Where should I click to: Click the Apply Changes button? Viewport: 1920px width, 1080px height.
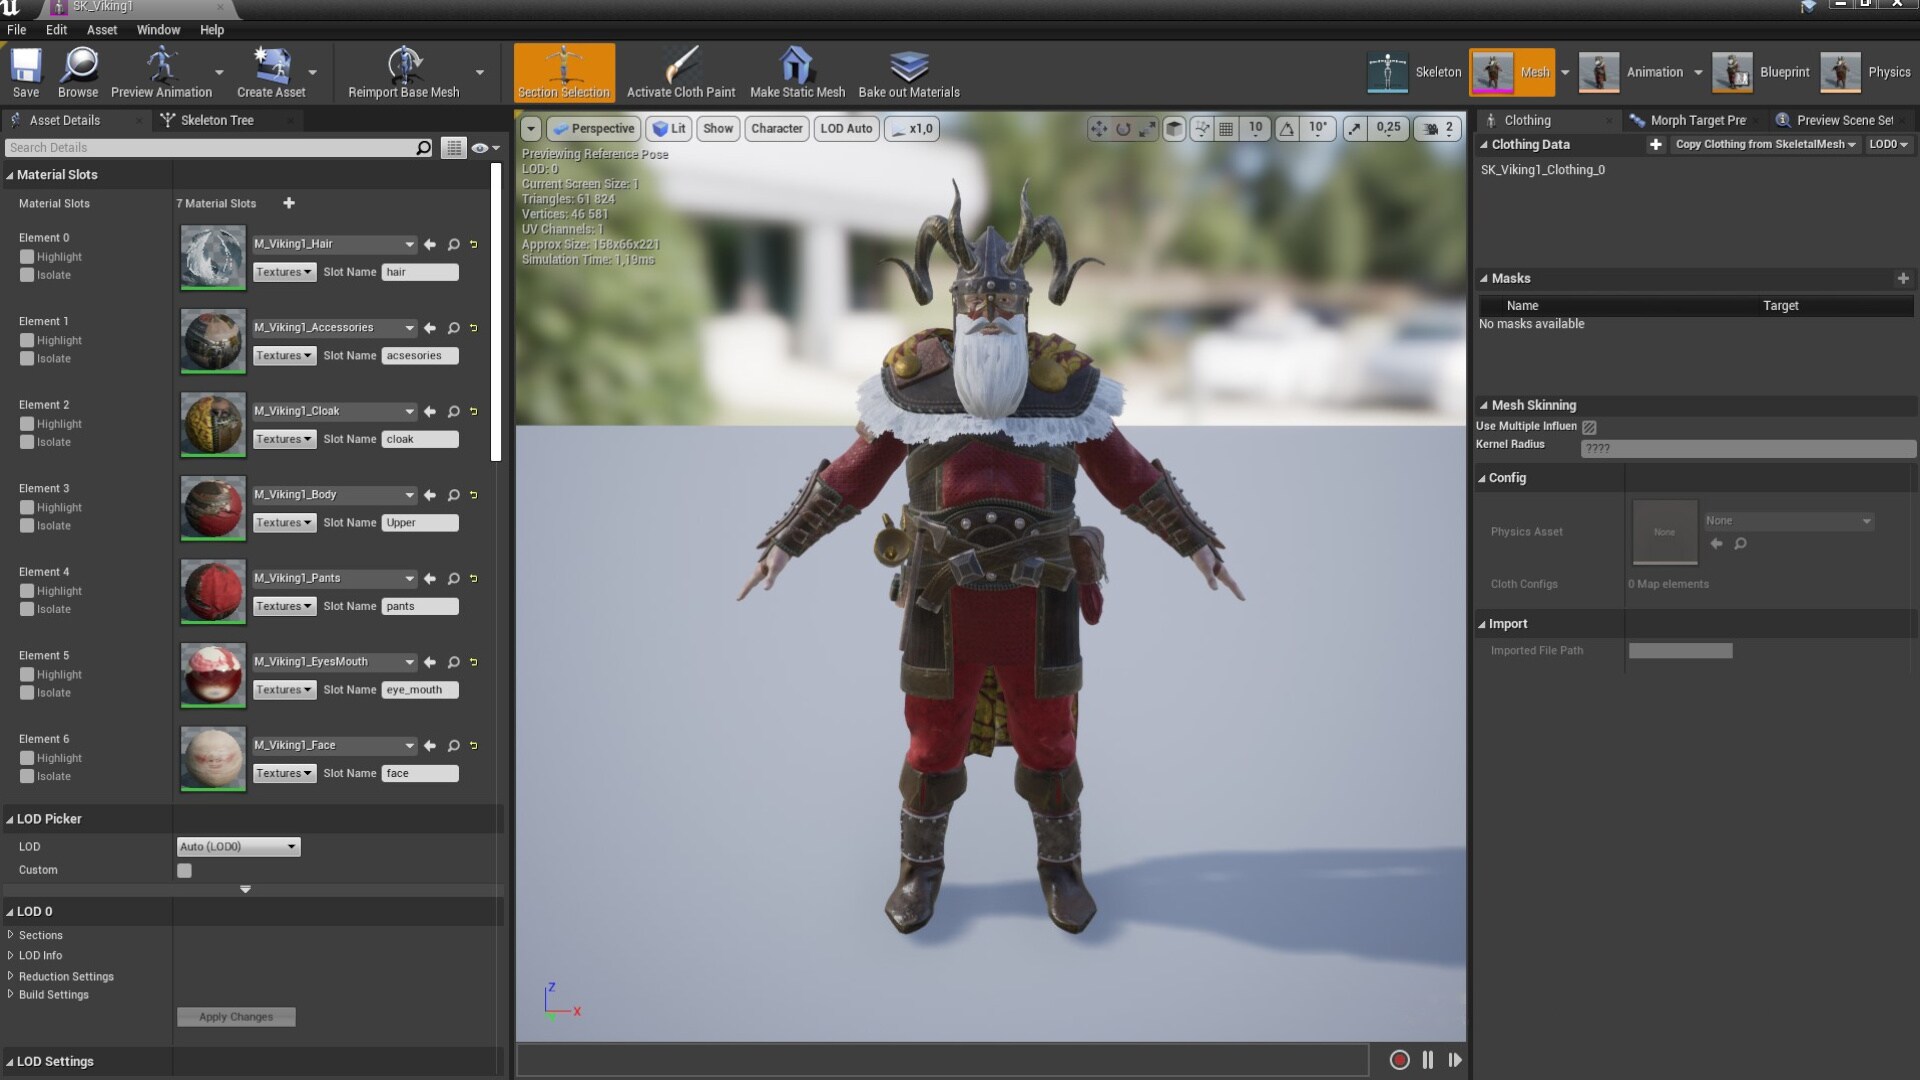point(236,1016)
